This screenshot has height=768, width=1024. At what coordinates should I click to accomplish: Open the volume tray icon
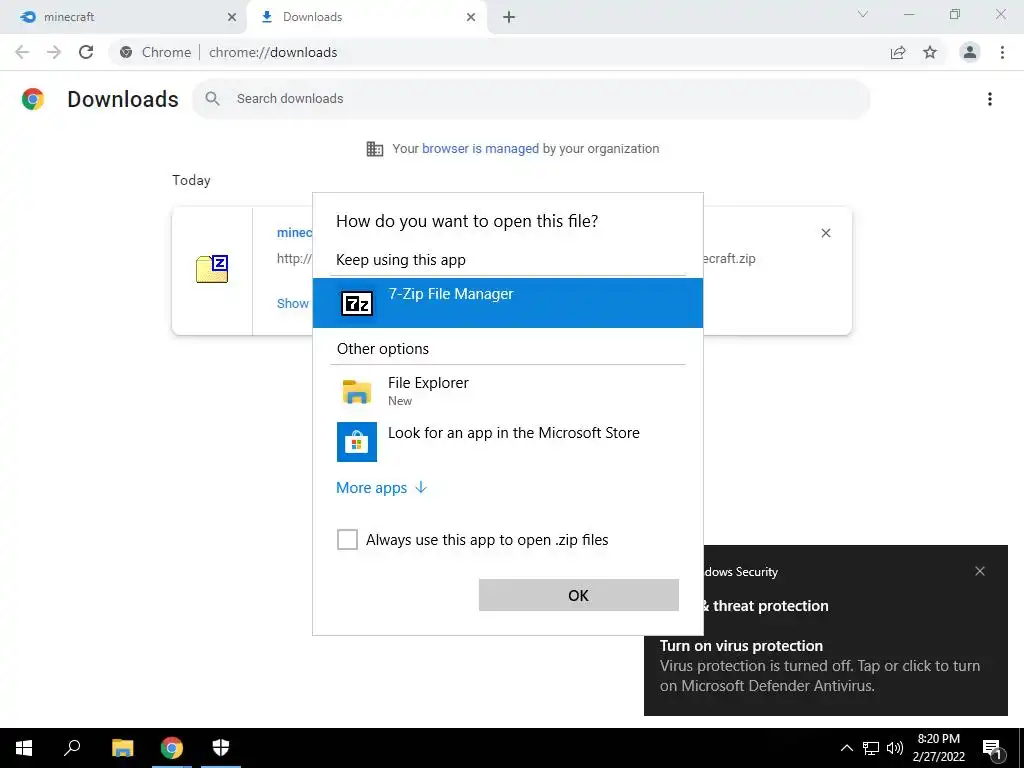point(895,748)
